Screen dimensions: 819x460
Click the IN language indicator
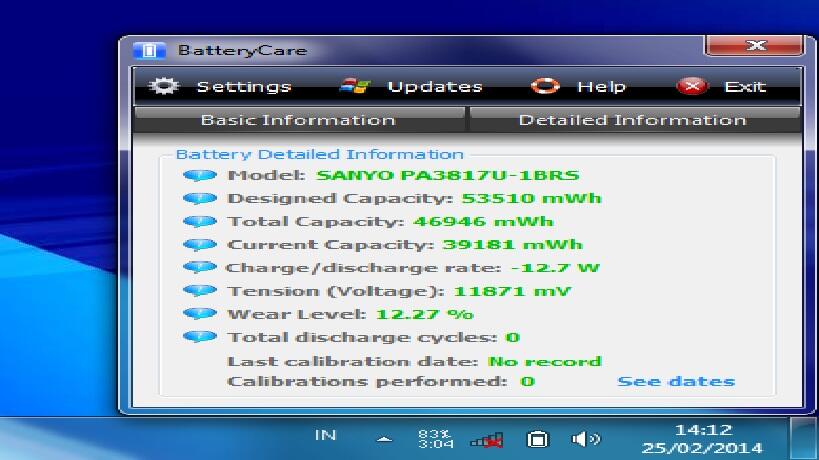click(325, 435)
